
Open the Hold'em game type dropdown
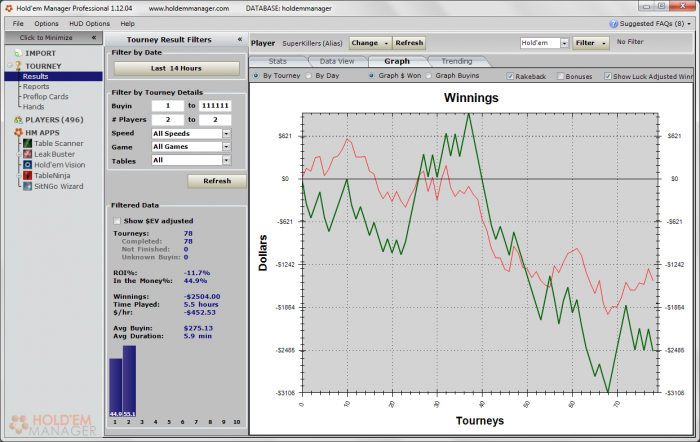[564, 43]
